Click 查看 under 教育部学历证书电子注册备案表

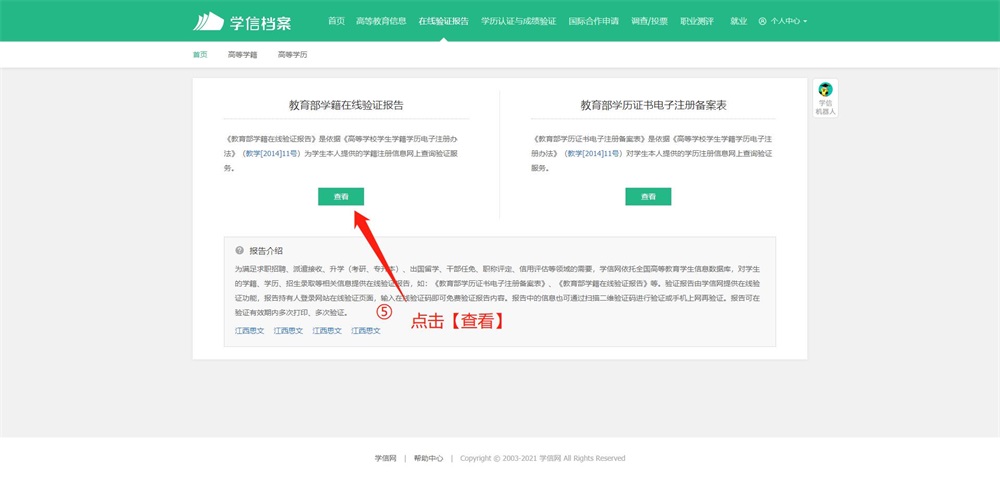pos(648,197)
